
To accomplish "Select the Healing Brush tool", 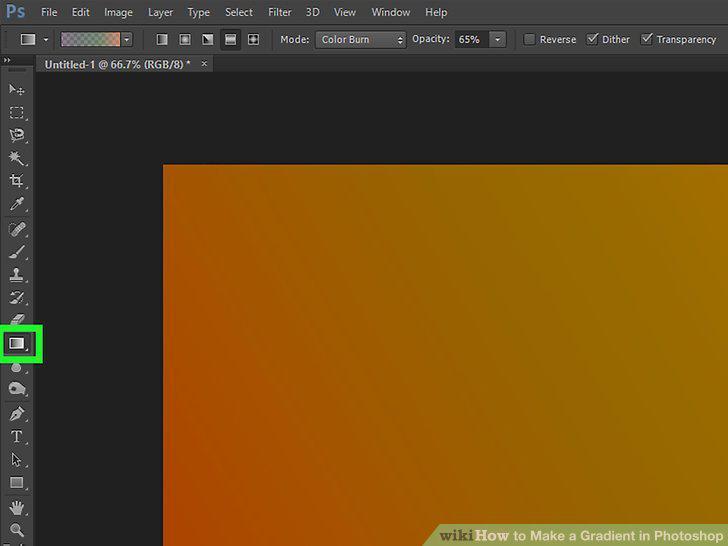I will coord(17,230).
